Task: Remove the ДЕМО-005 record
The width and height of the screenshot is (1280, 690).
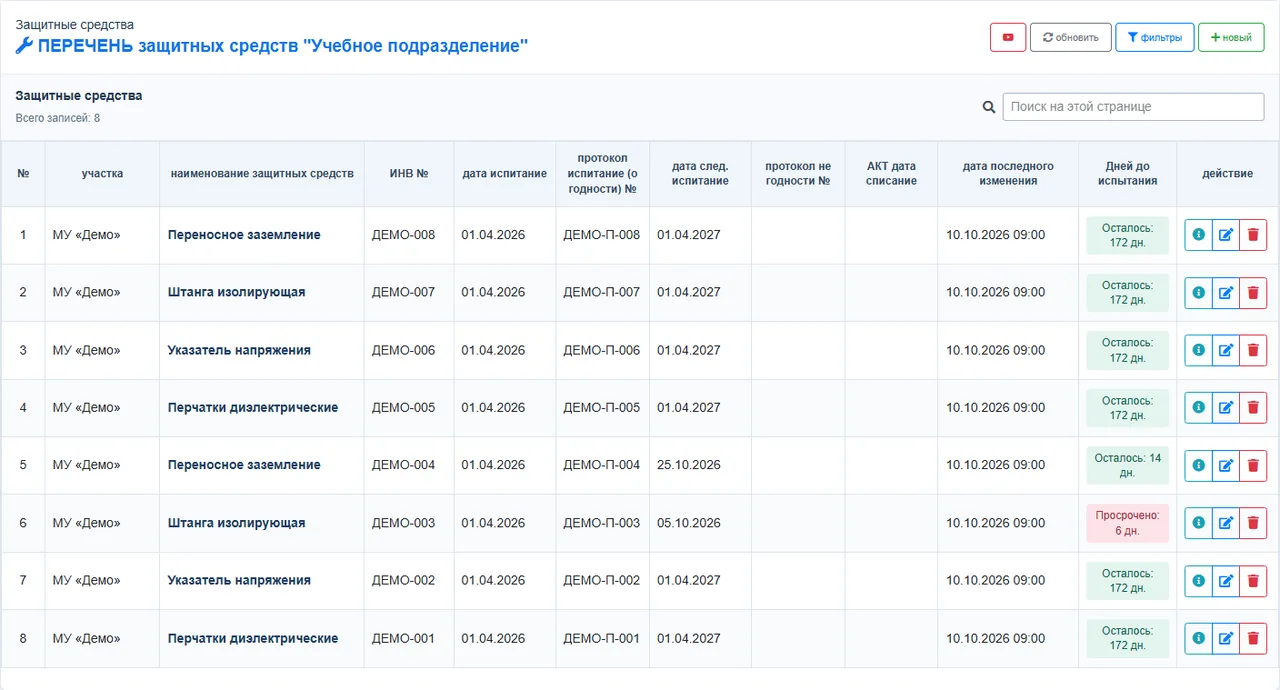Action: click(x=1253, y=408)
